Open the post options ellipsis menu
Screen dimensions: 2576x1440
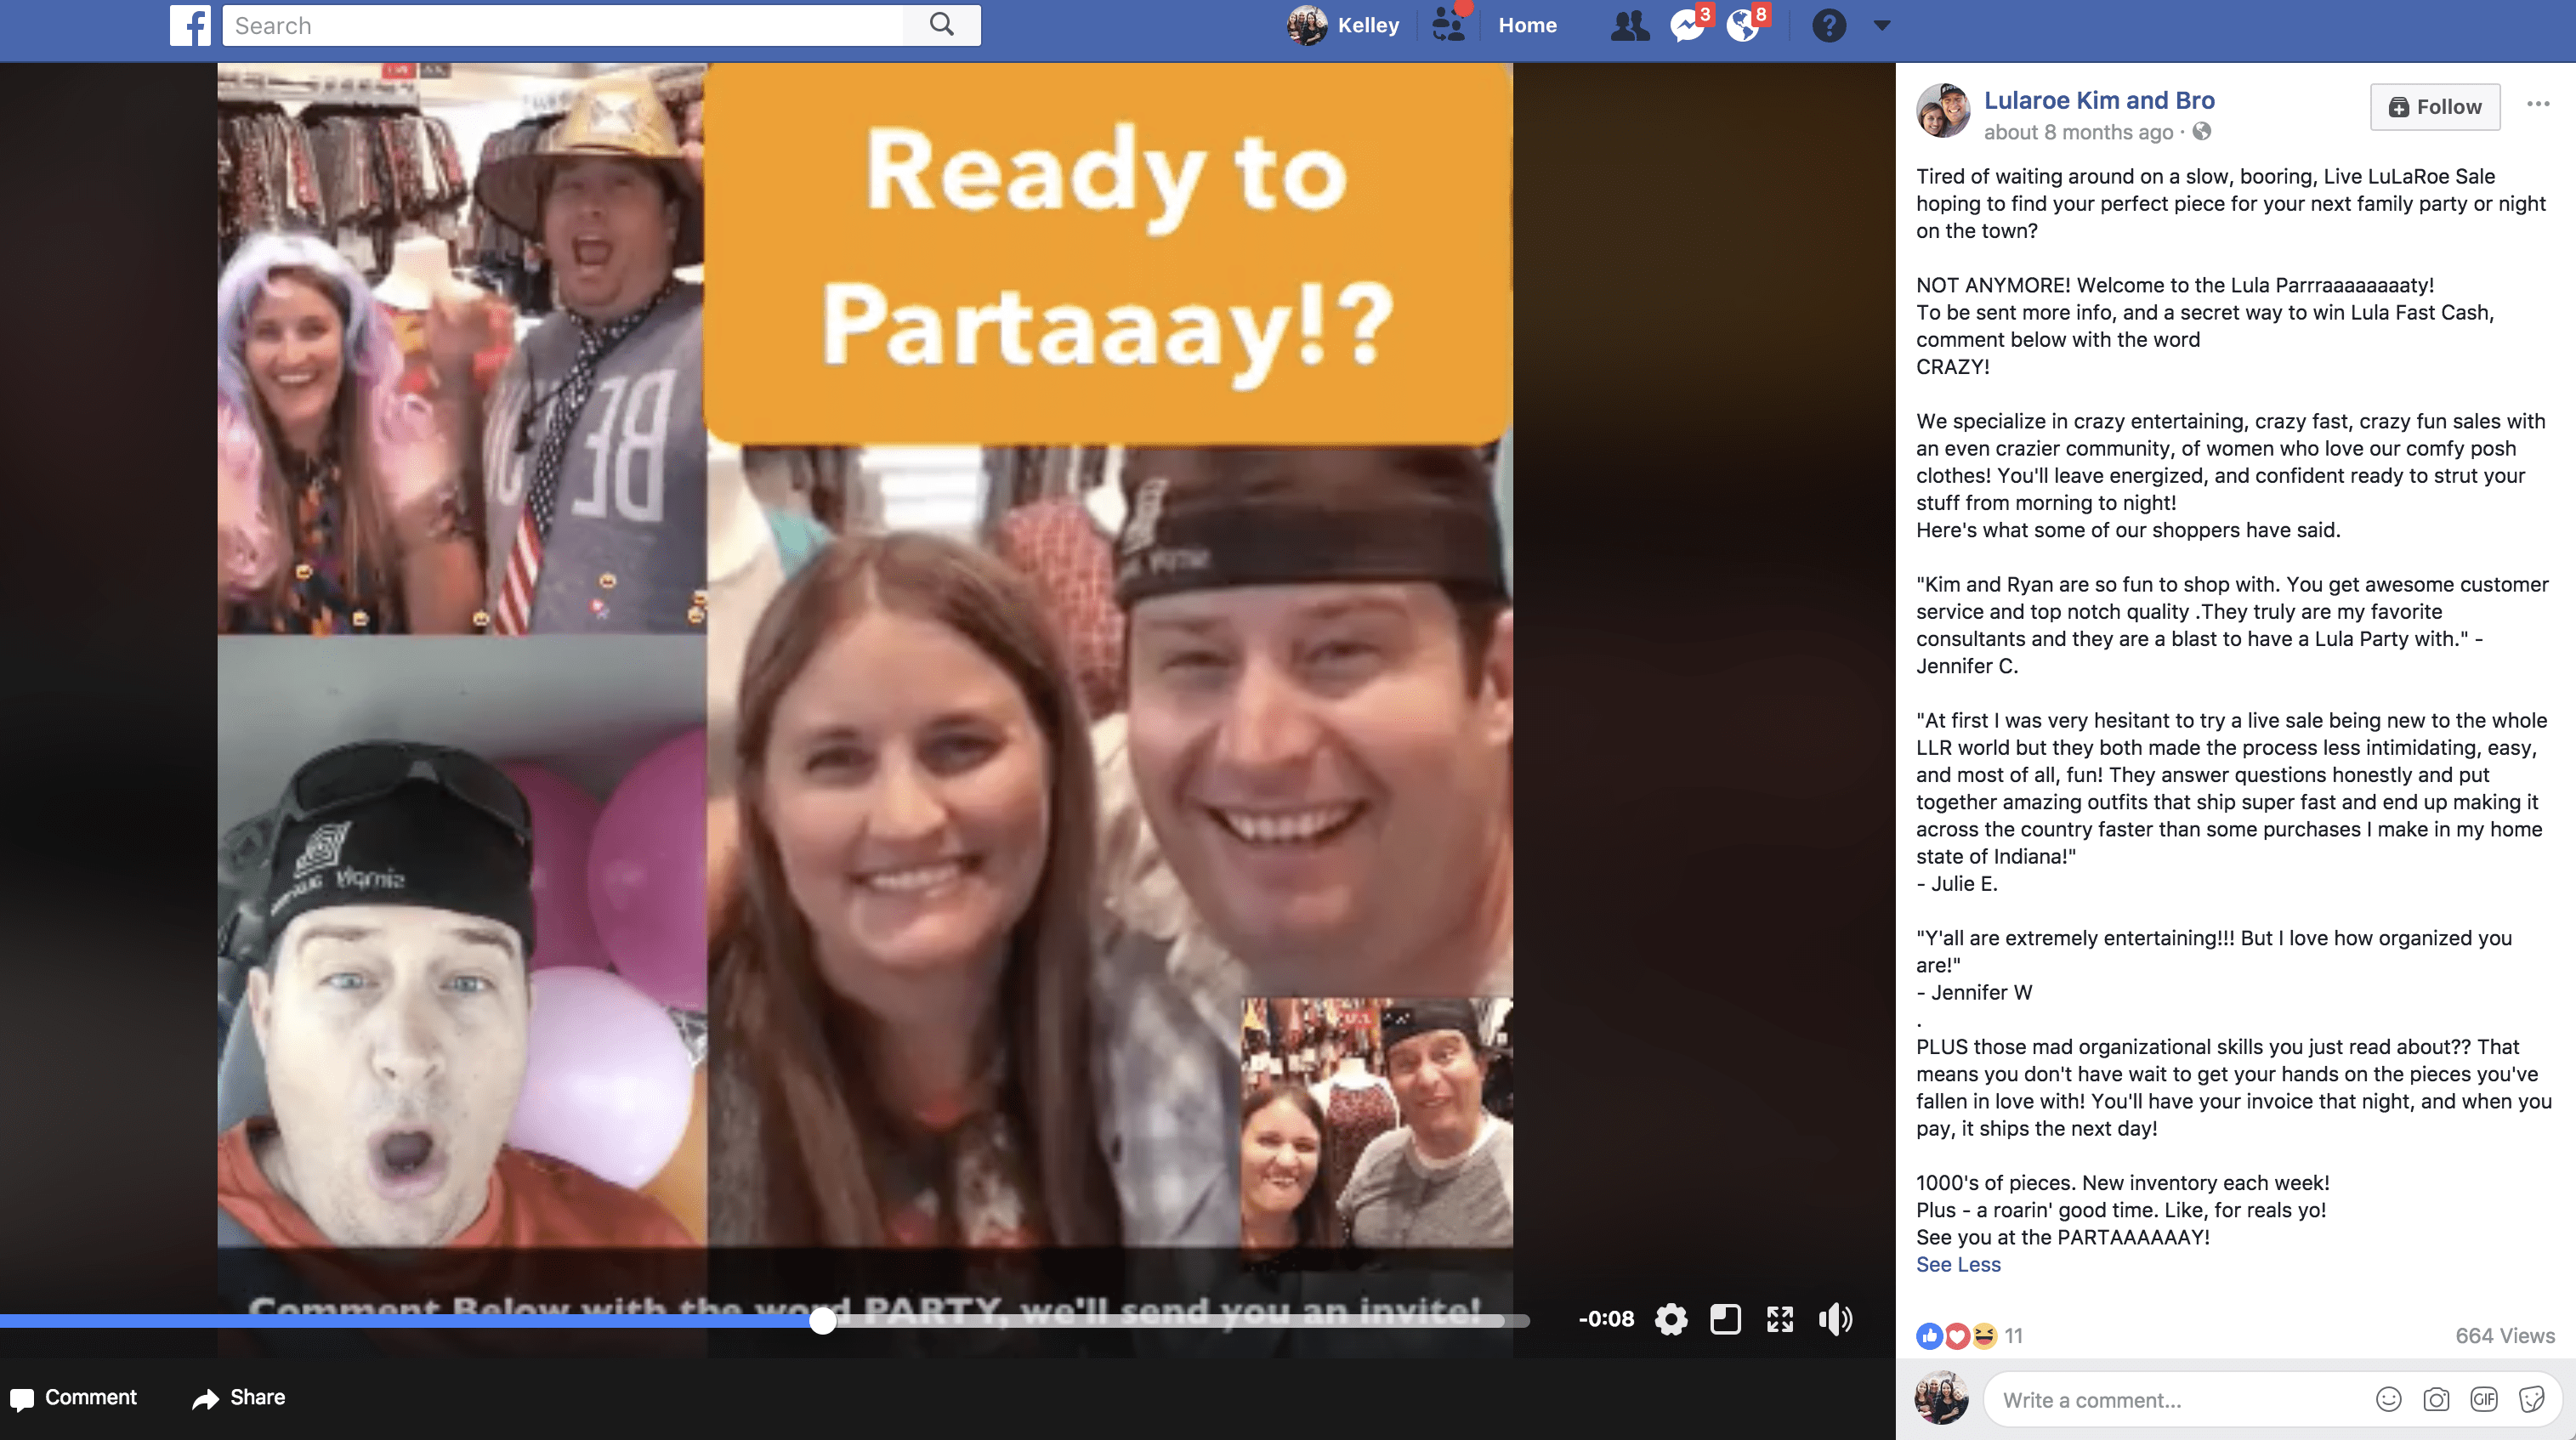(2537, 104)
